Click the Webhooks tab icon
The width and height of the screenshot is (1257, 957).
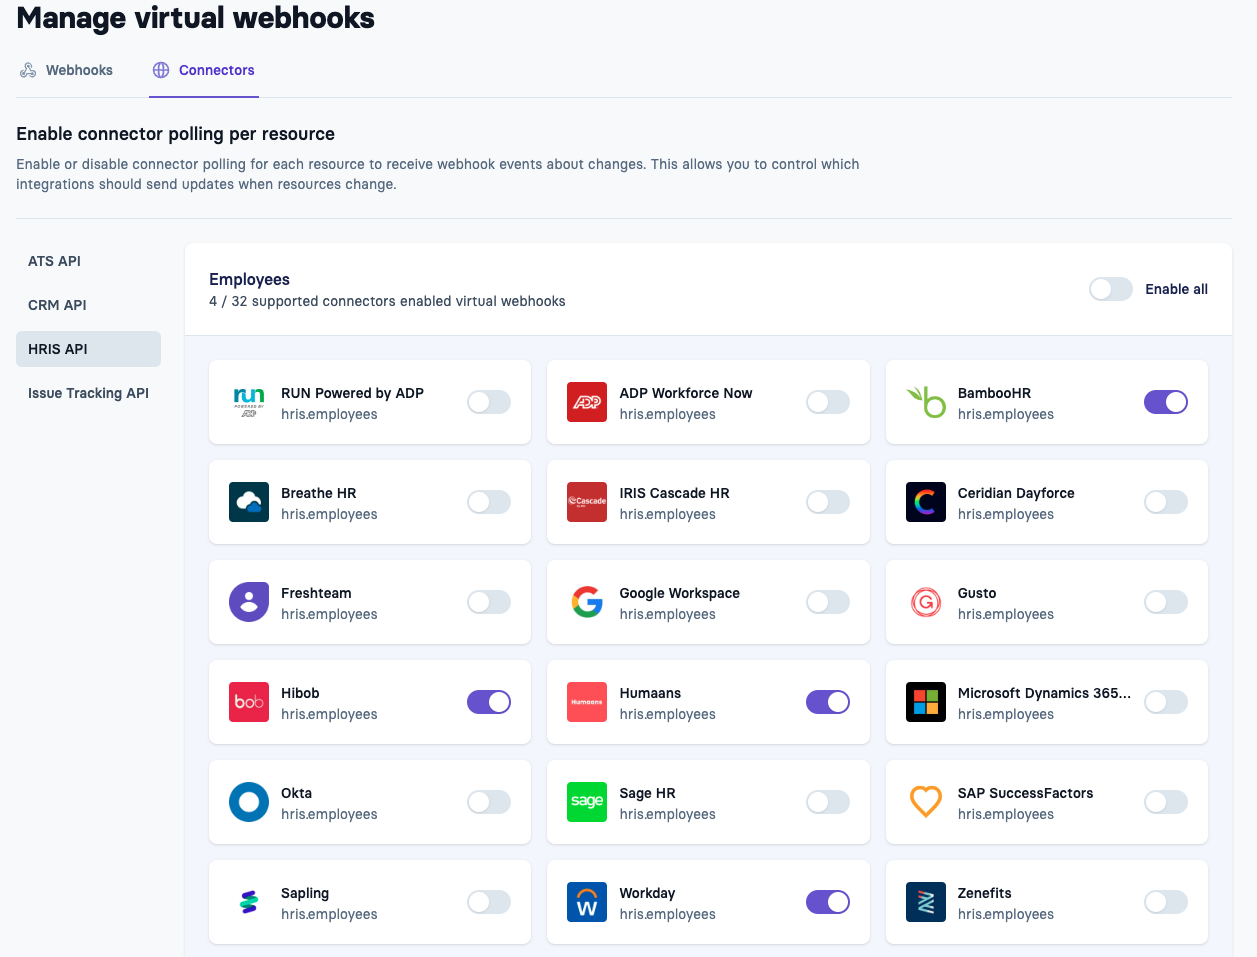click(28, 70)
